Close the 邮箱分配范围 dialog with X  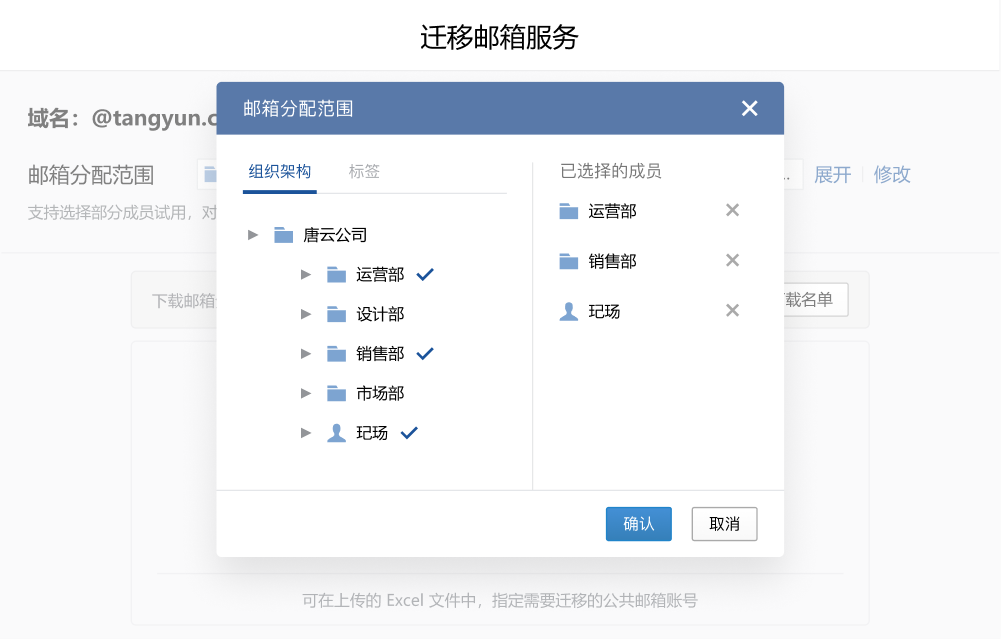[x=749, y=108]
